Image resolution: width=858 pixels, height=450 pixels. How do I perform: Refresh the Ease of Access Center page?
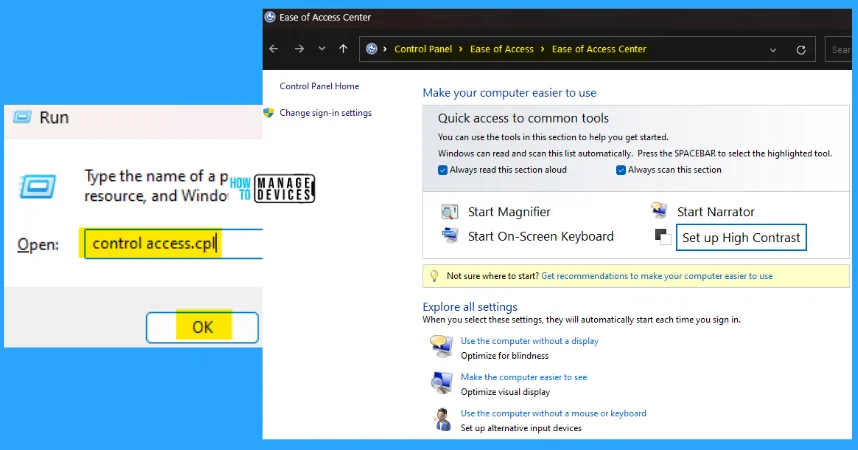[x=801, y=50]
